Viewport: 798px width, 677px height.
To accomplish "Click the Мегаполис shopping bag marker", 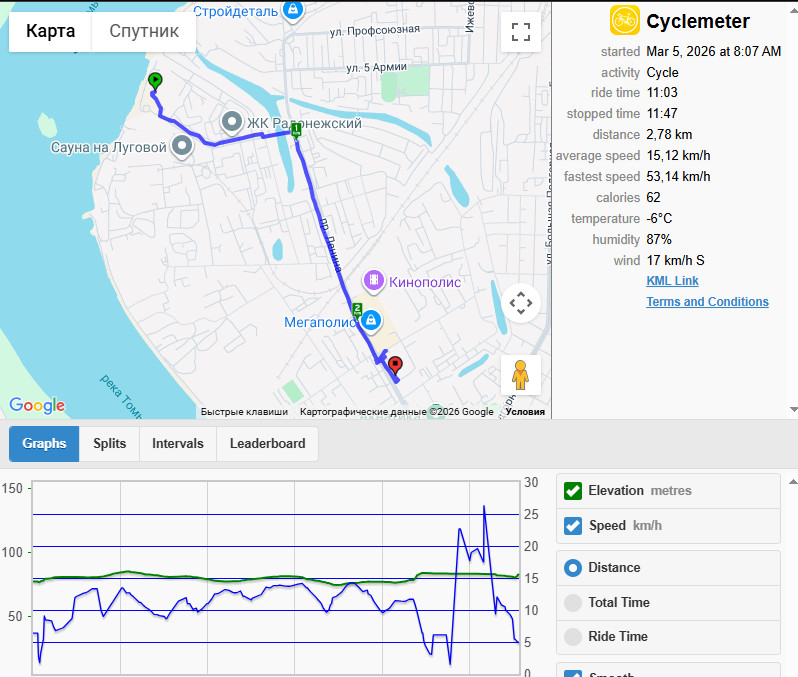I will tap(370, 320).
